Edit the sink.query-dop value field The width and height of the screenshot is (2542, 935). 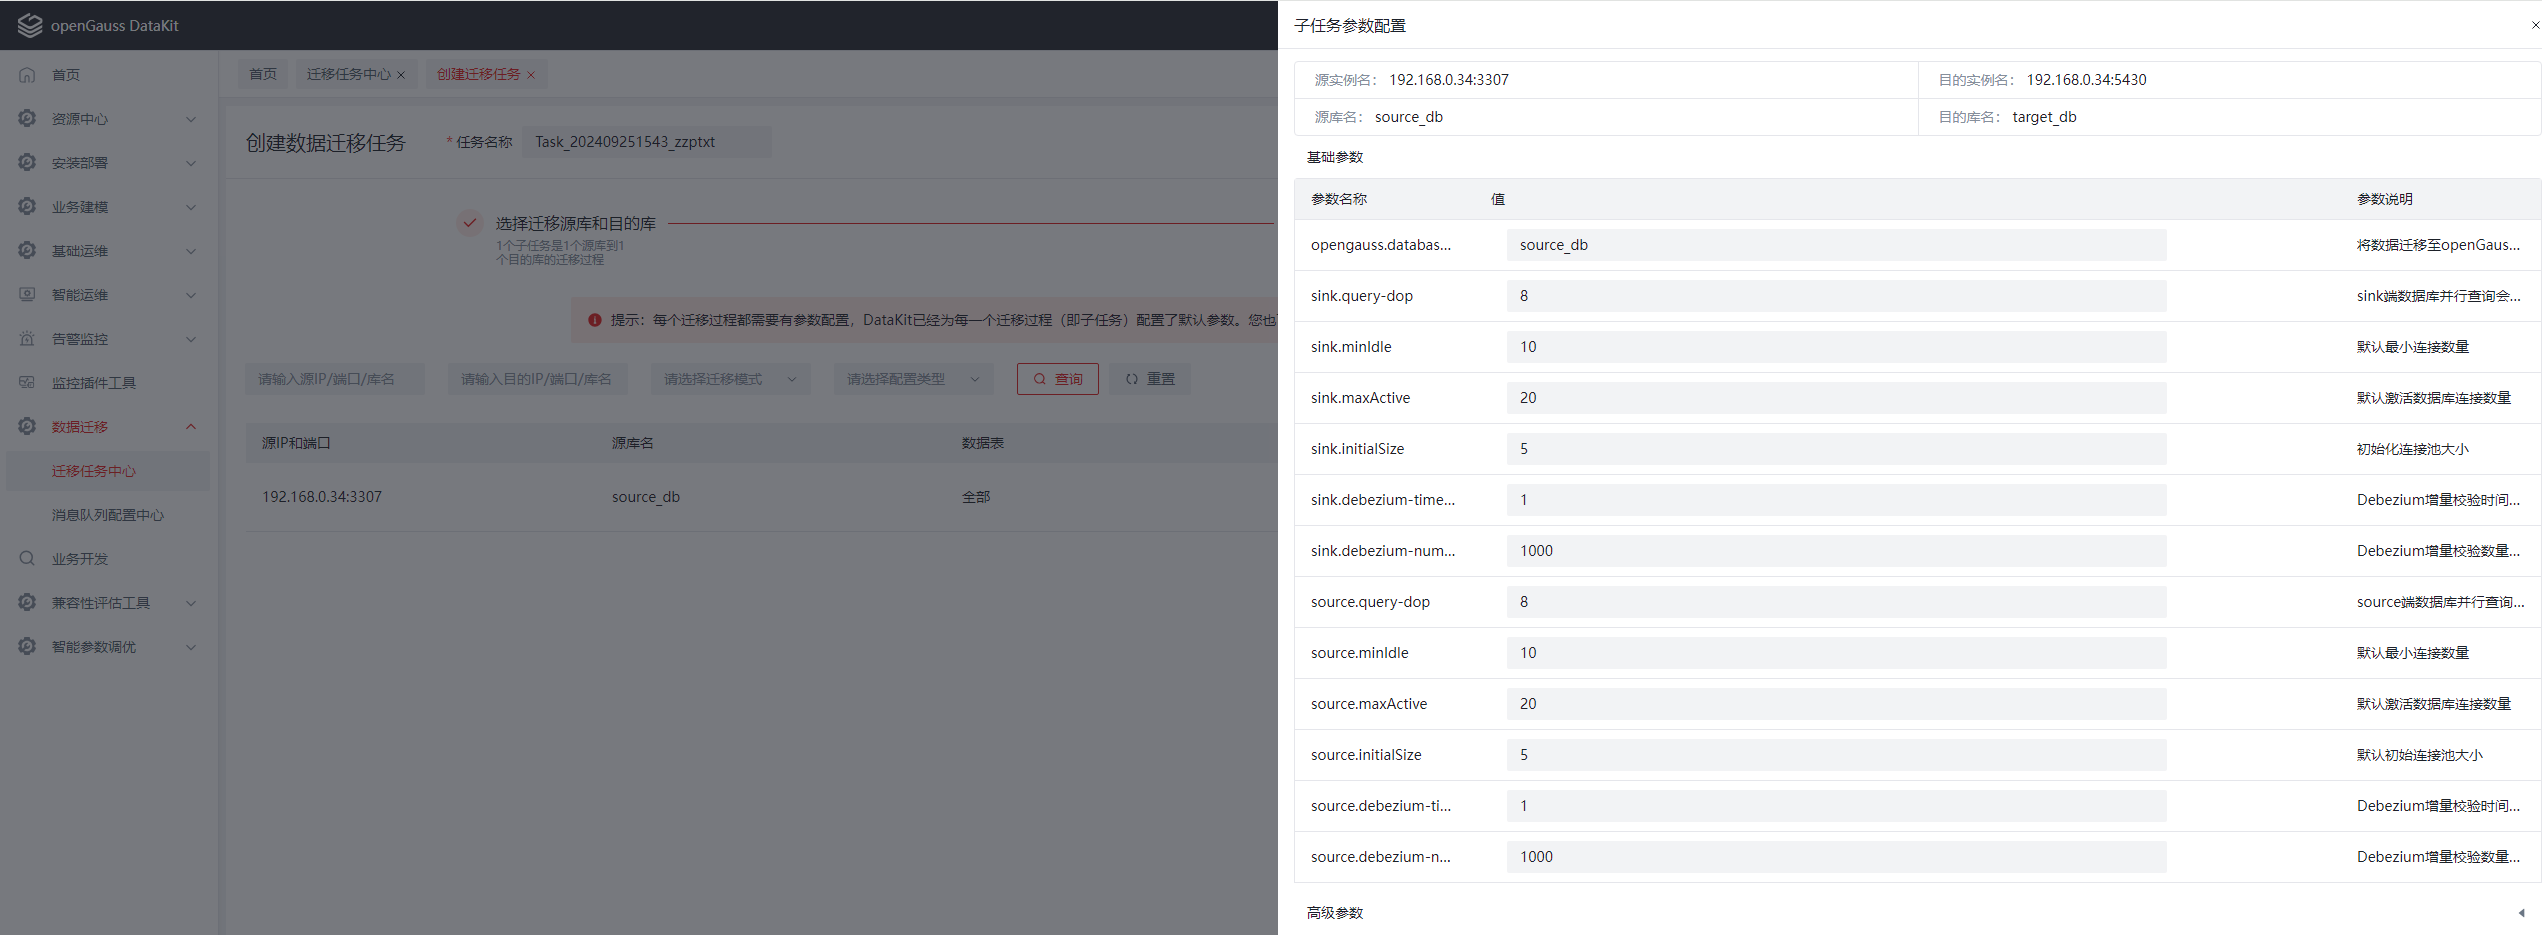click(x=1835, y=295)
